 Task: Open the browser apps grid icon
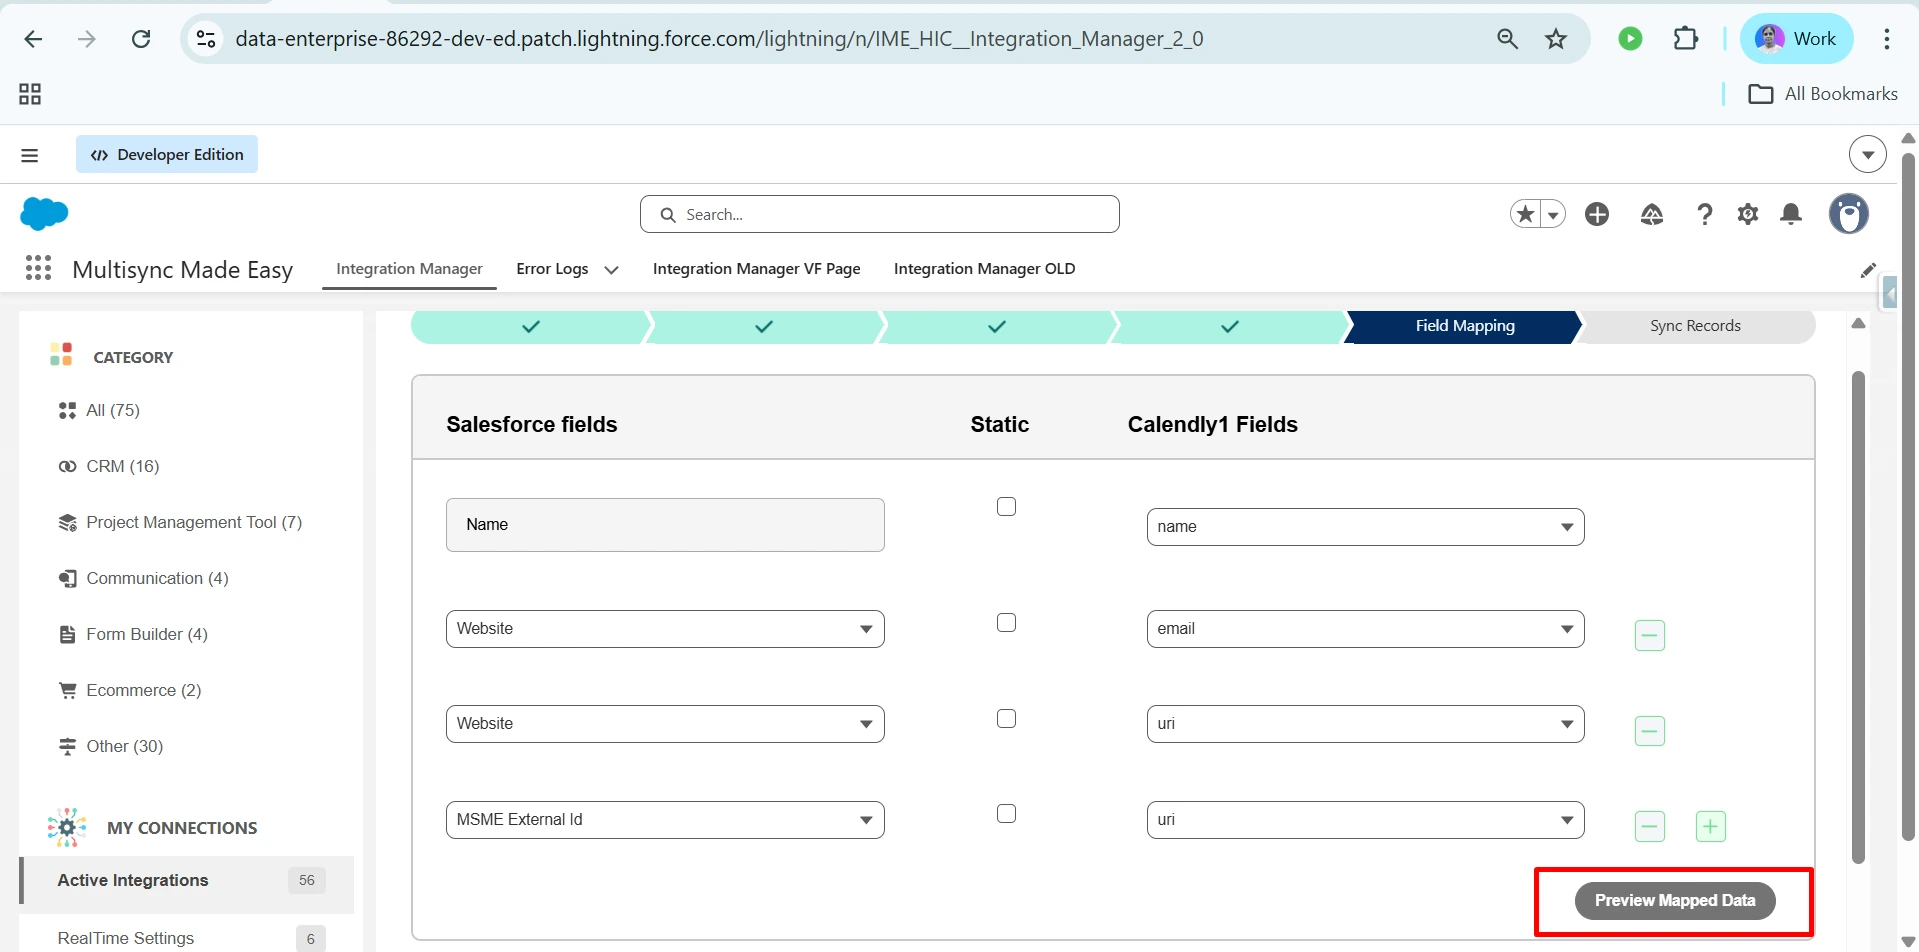[x=30, y=94]
